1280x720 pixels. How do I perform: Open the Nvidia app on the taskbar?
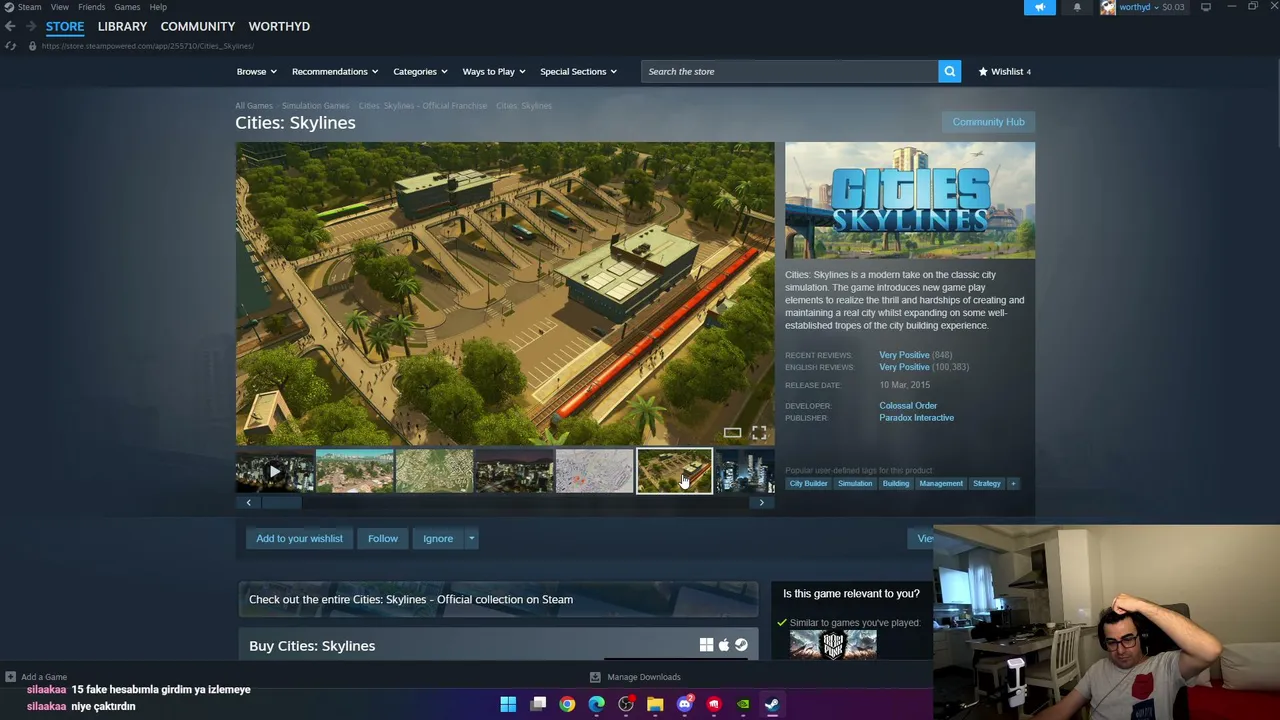pos(743,704)
